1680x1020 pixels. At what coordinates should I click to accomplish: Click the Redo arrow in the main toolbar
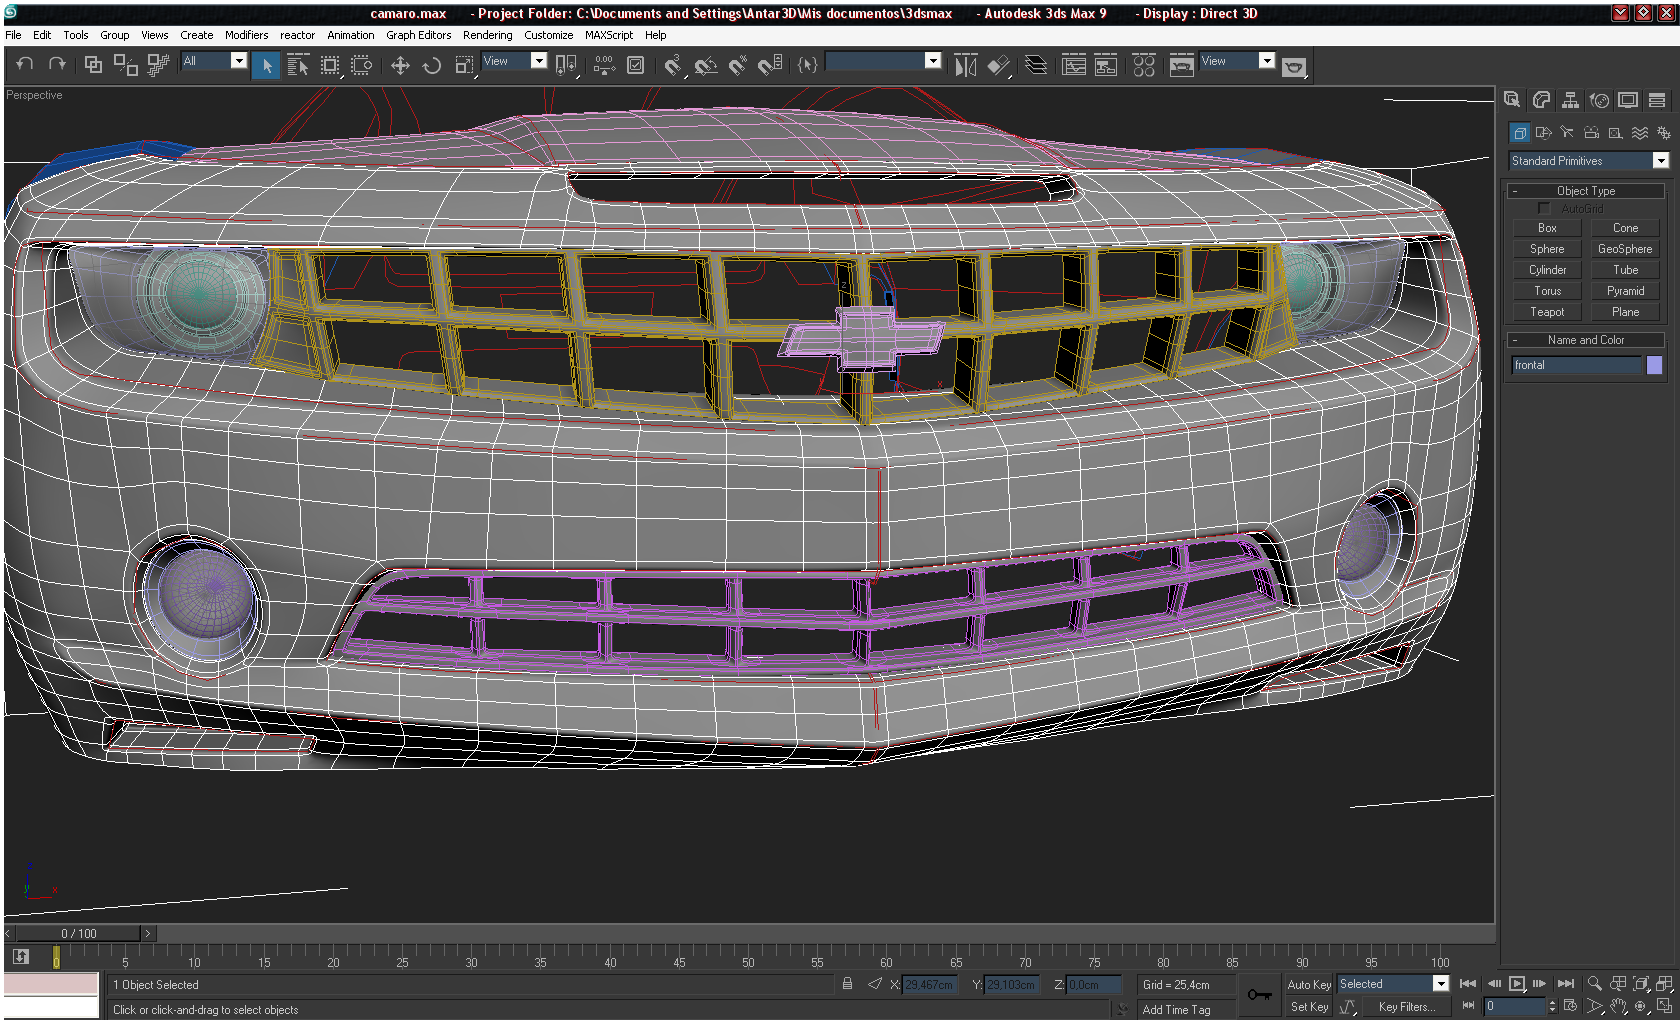57,64
